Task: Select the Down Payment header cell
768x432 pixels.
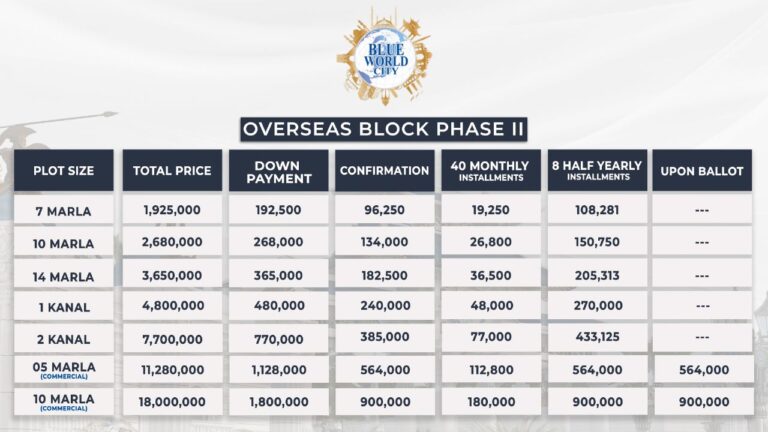Action: pyautogui.click(x=278, y=171)
